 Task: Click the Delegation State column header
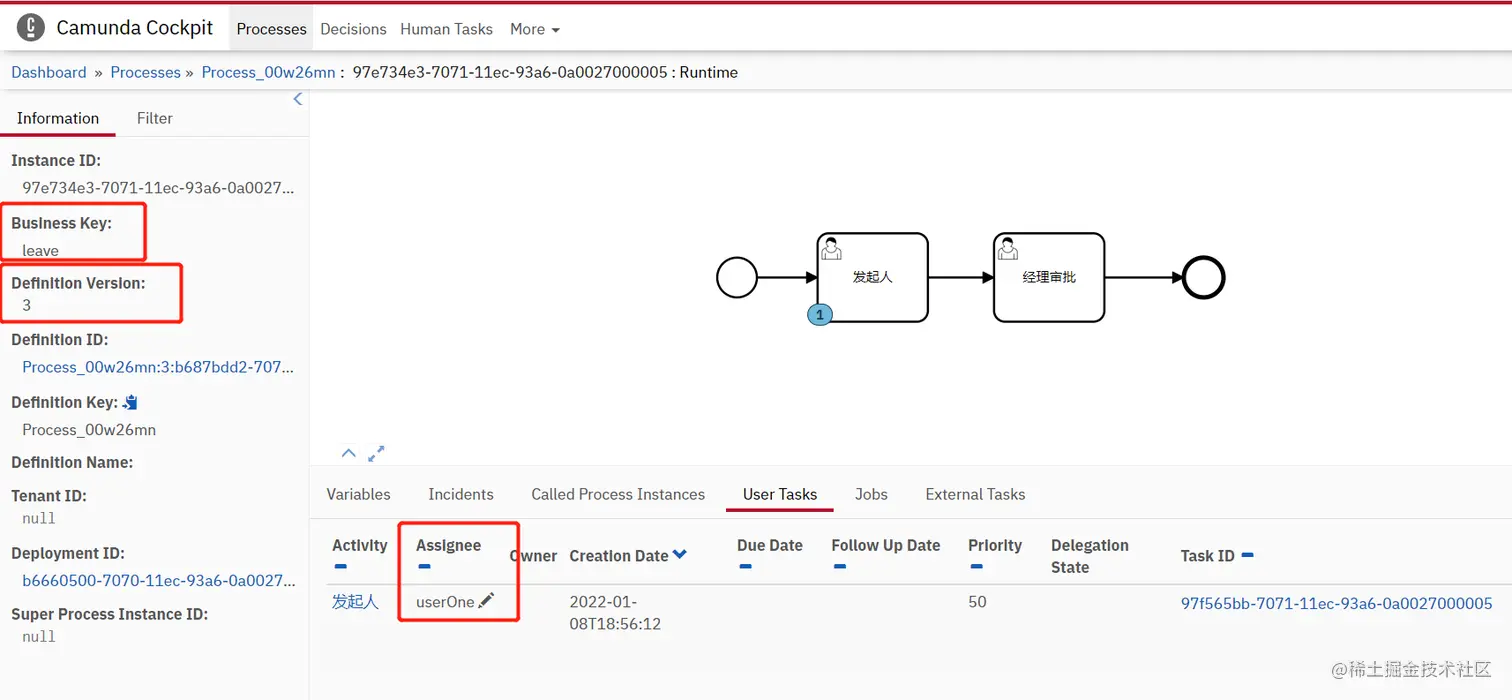tap(1090, 556)
